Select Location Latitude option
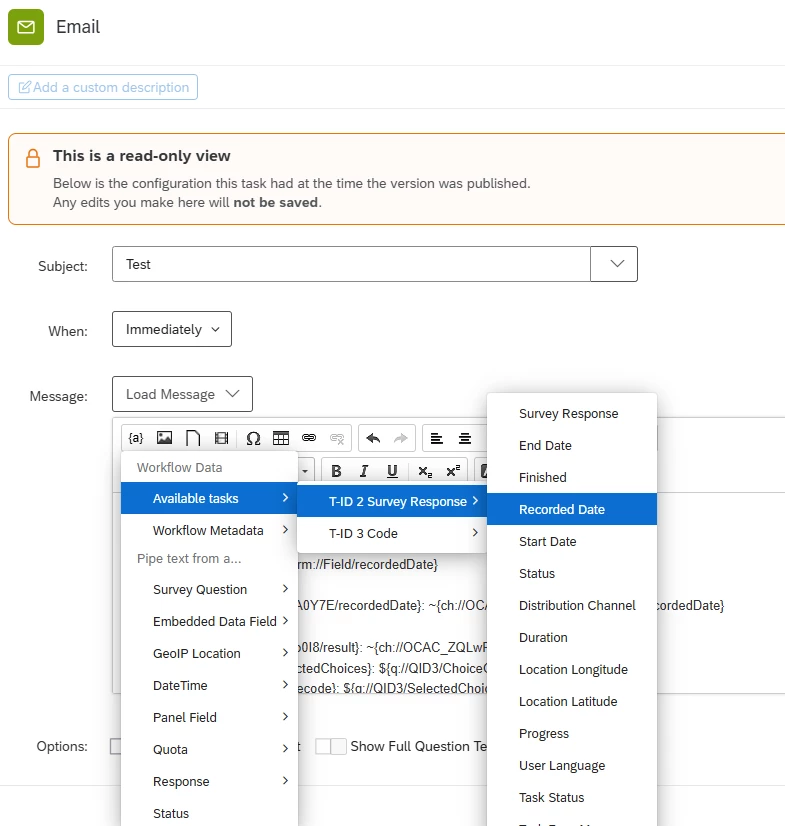 pyautogui.click(x=572, y=701)
